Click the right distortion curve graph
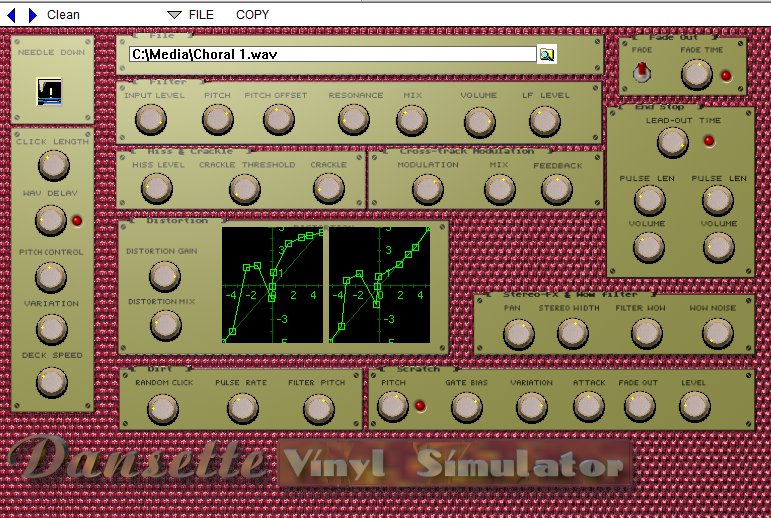The width and height of the screenshot is (771, 518). click(x=380, y=285)
